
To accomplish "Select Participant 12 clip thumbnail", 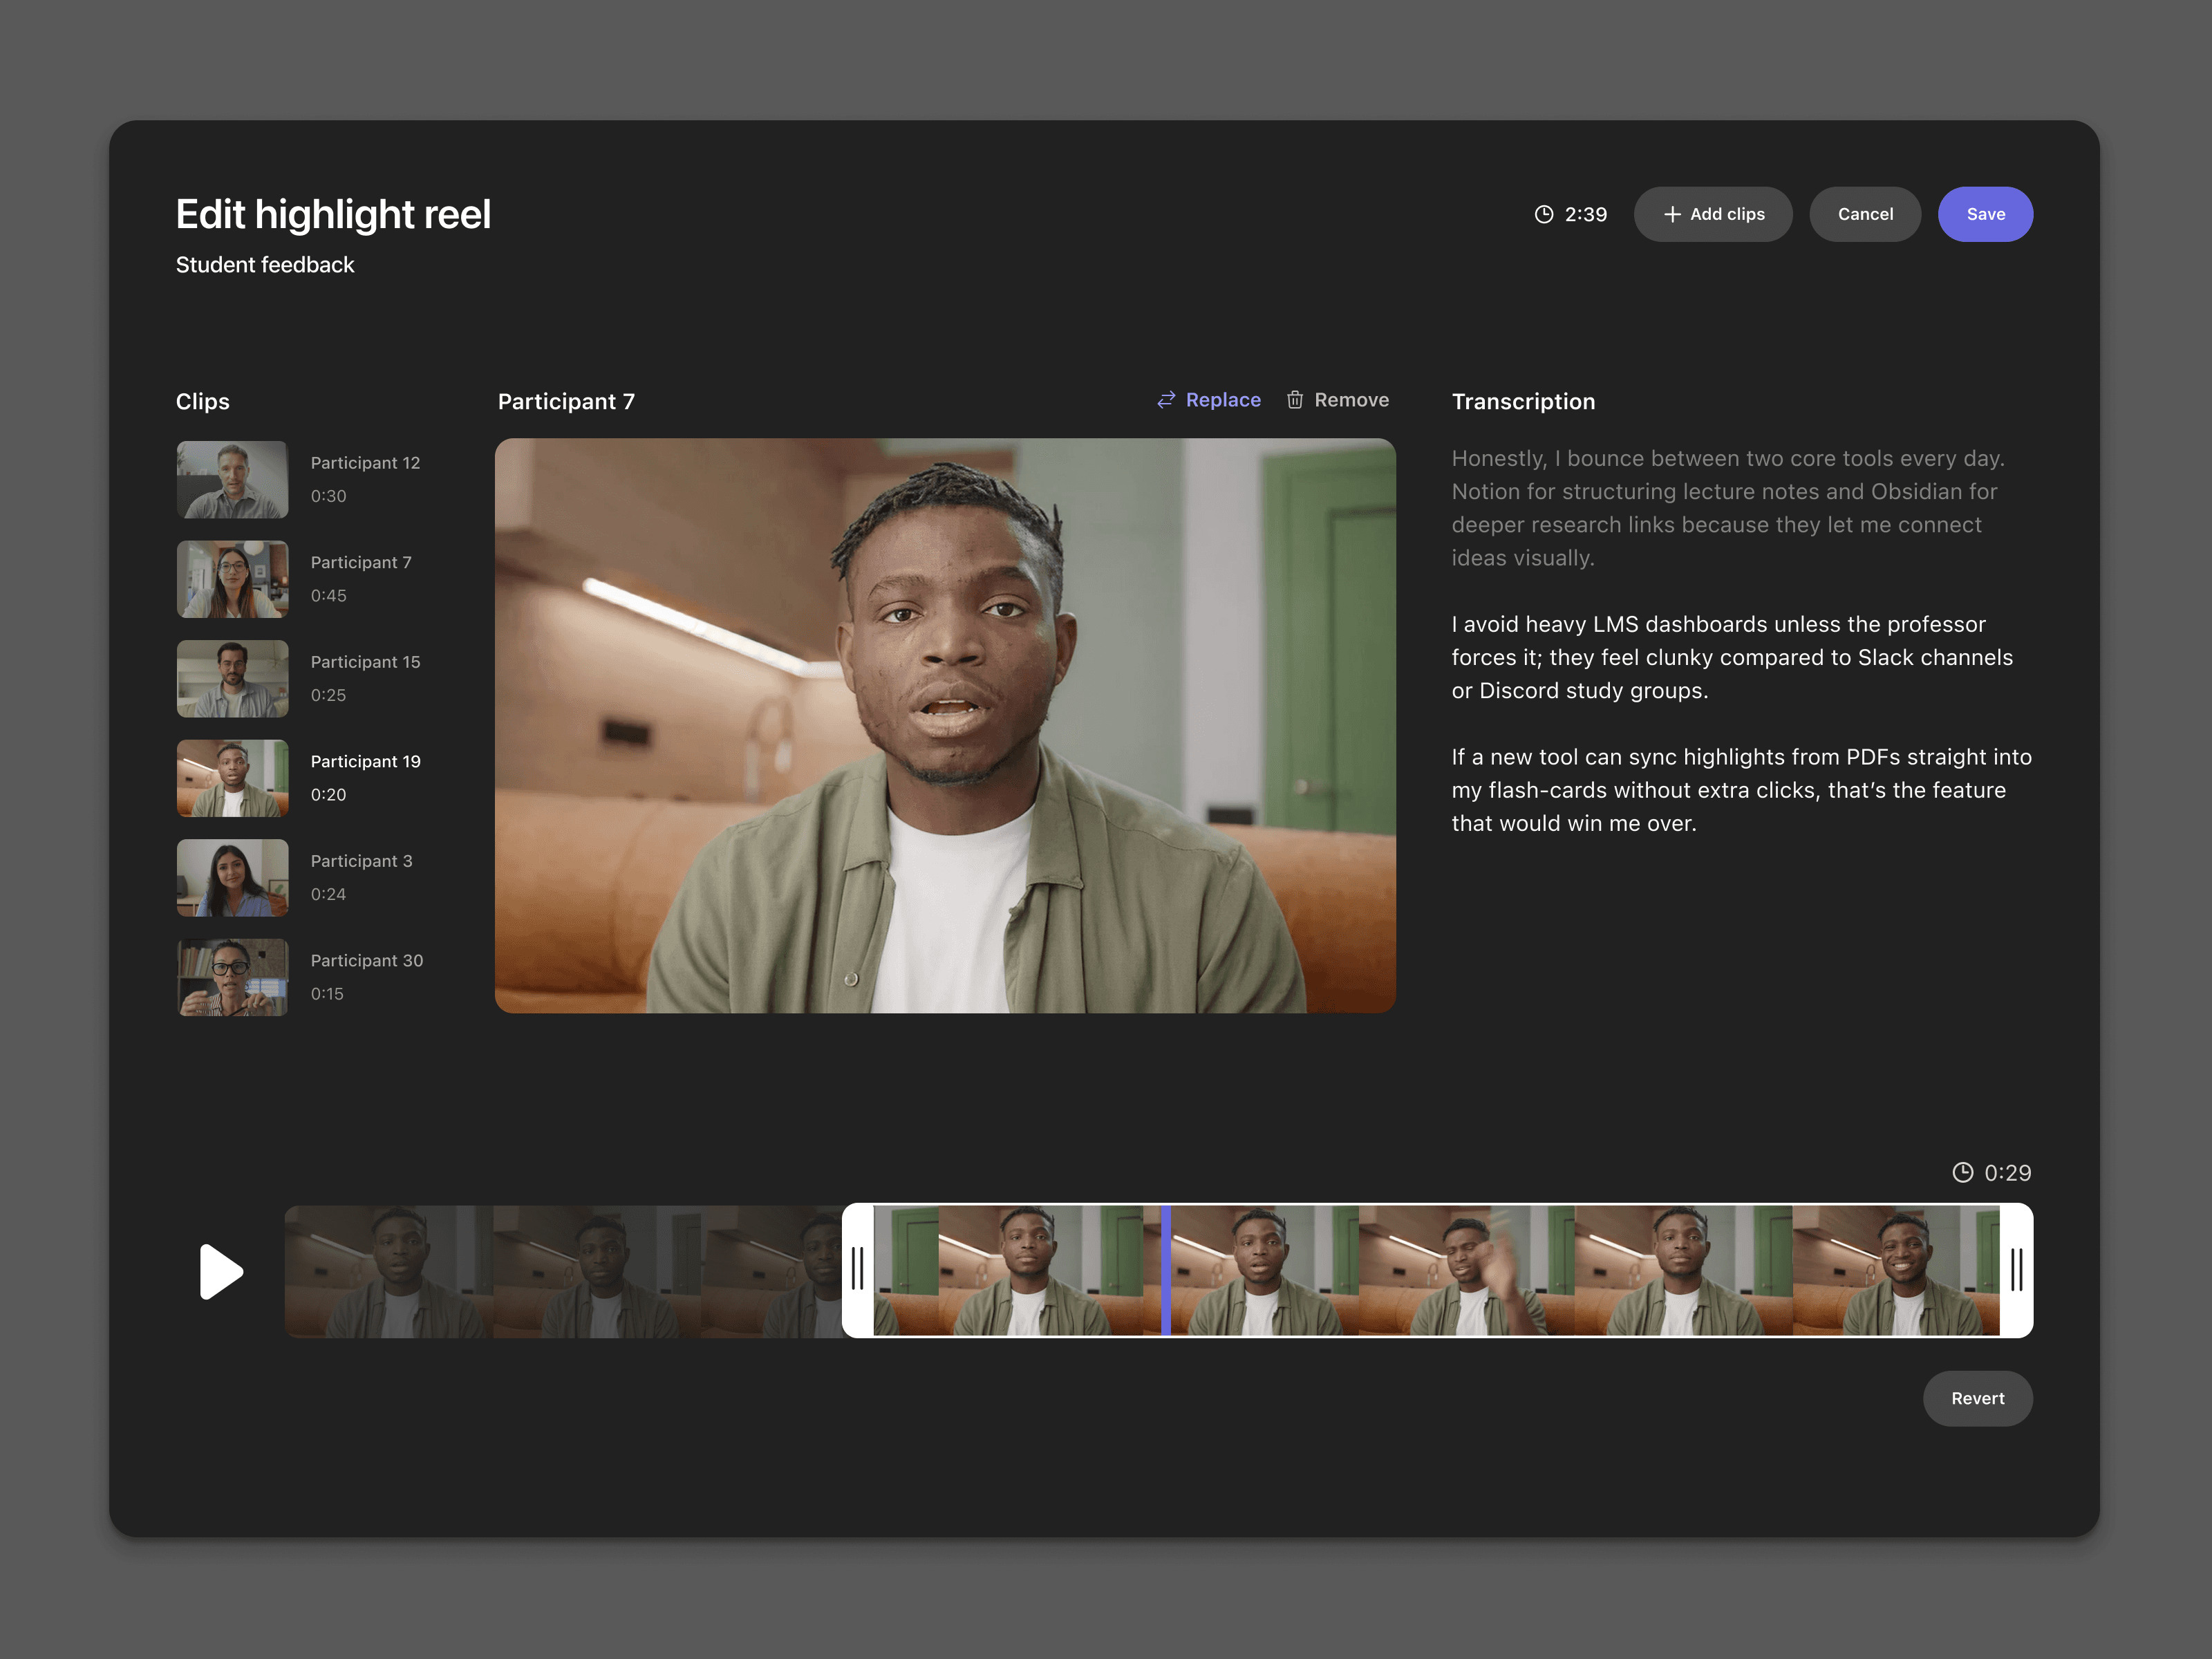I will coord(232,479).
